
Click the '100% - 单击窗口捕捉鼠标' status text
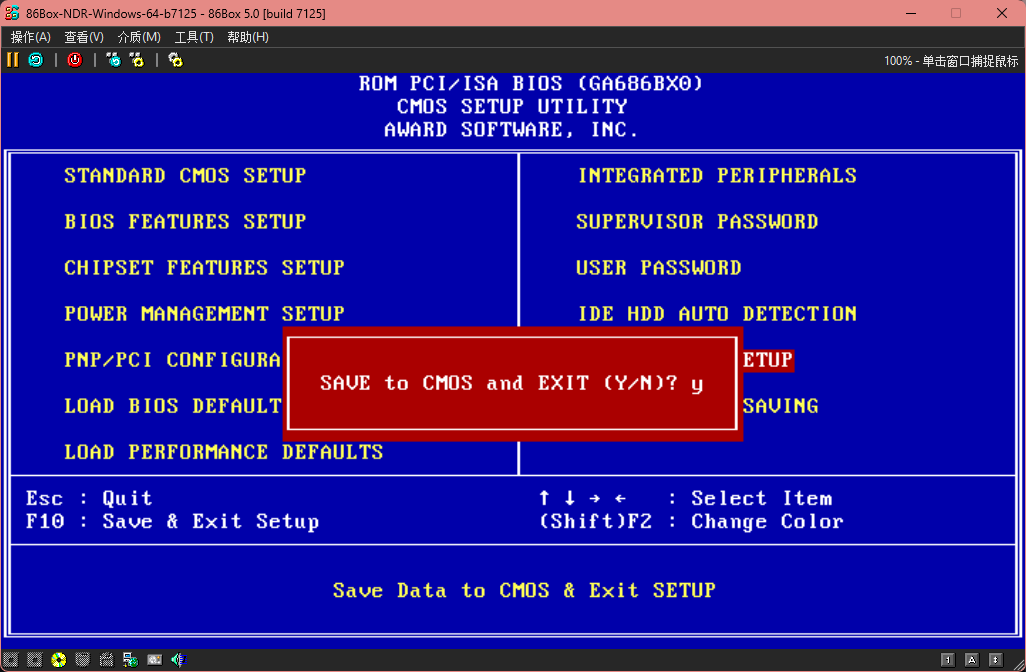pyautogui.click(x=951, y=61)
